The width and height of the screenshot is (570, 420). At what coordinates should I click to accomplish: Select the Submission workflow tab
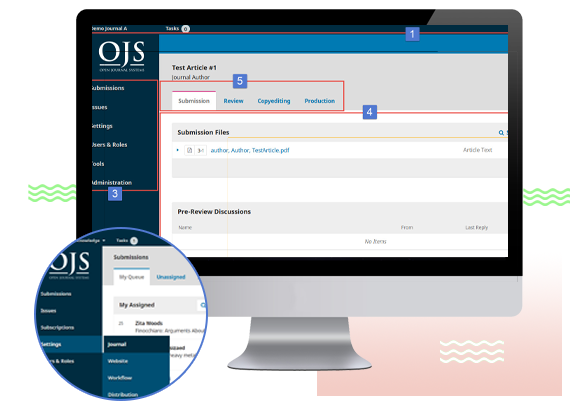194,101
